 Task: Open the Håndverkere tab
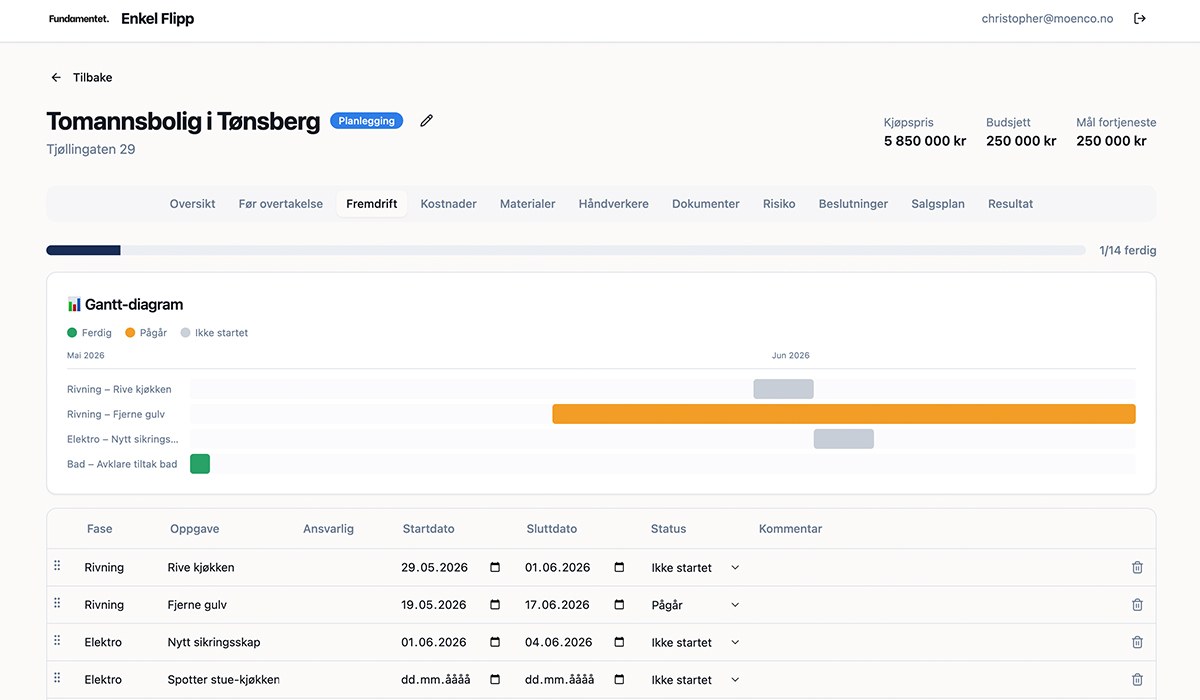pos(613,204)
